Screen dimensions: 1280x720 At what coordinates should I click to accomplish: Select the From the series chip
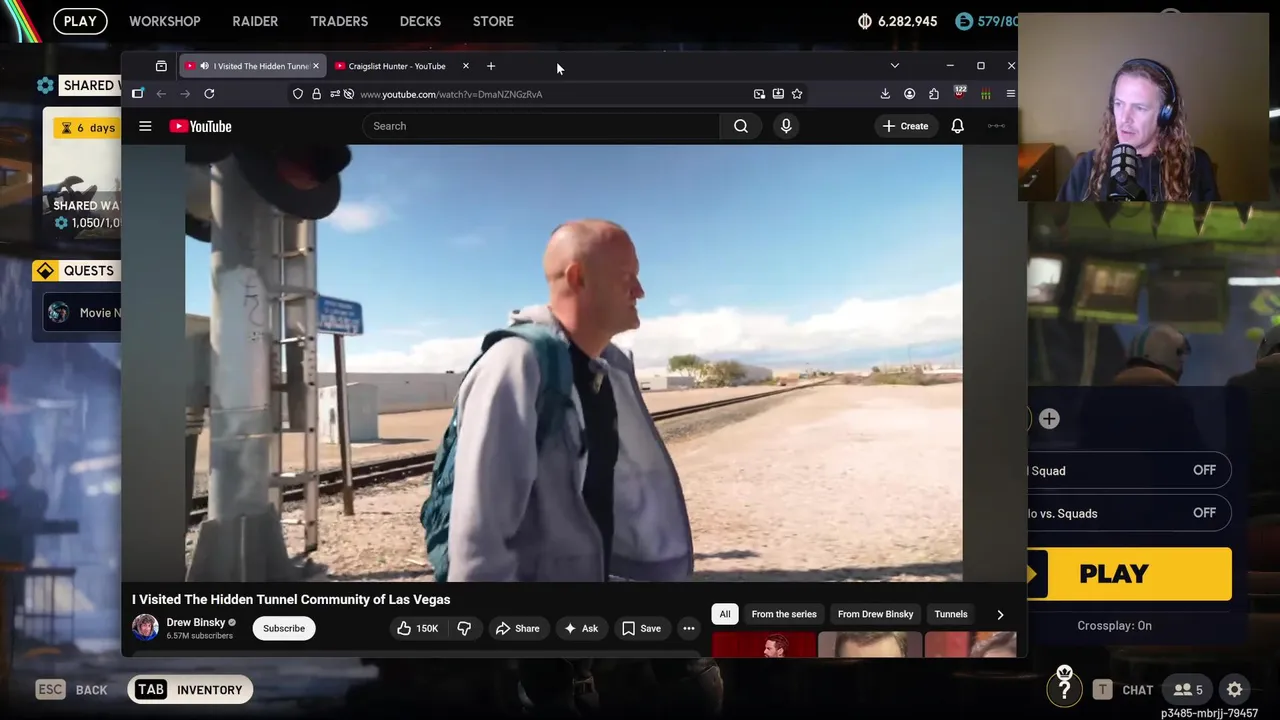(784, 614)
